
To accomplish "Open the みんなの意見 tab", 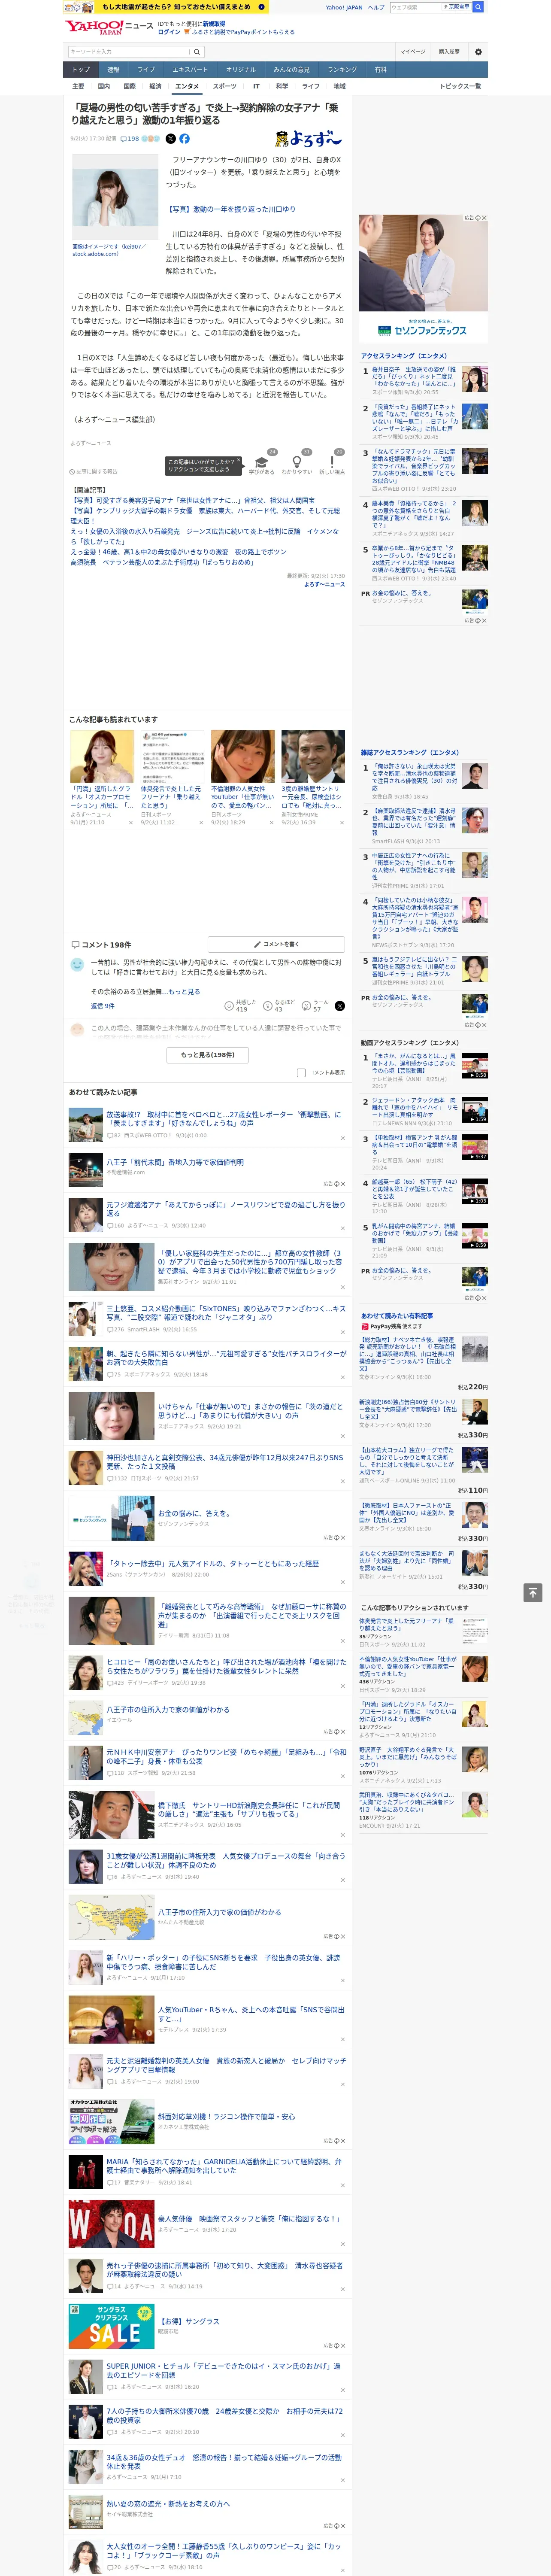I will click(292, 70).
